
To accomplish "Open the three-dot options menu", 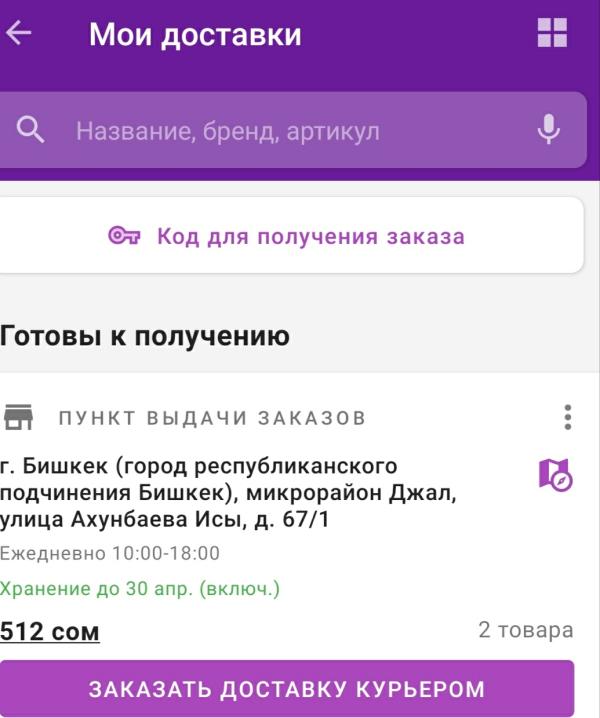I will tap(567, 417).
